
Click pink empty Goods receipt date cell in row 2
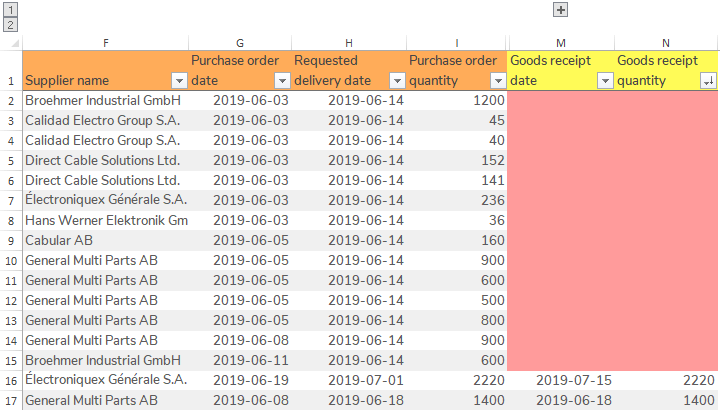tap(561, 101)
